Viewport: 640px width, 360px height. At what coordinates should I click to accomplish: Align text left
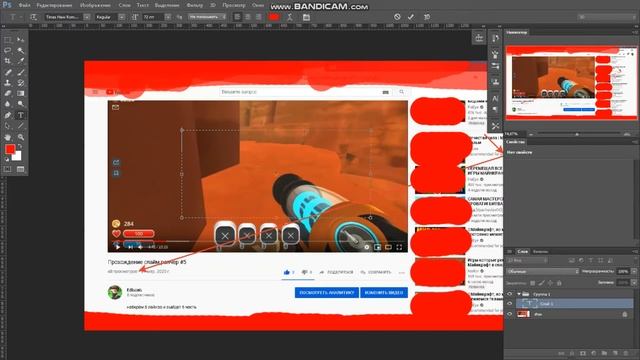[237, 17]
